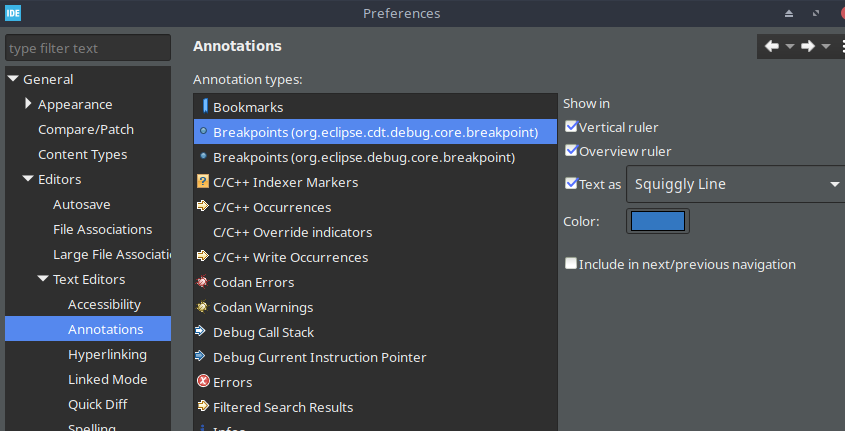Select Compare/Patch preference page

click(x=86, y=129)
